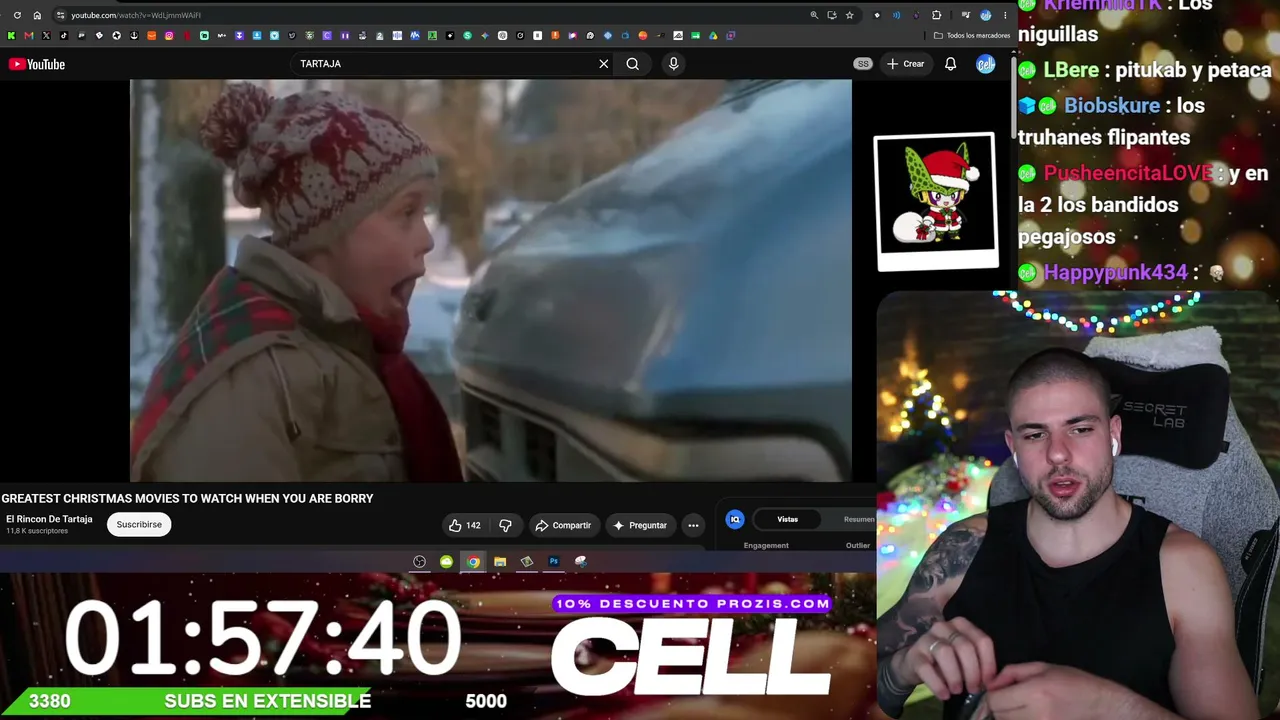Click the install app icon in address bar
1280x720 pixels.
[831, 15]
